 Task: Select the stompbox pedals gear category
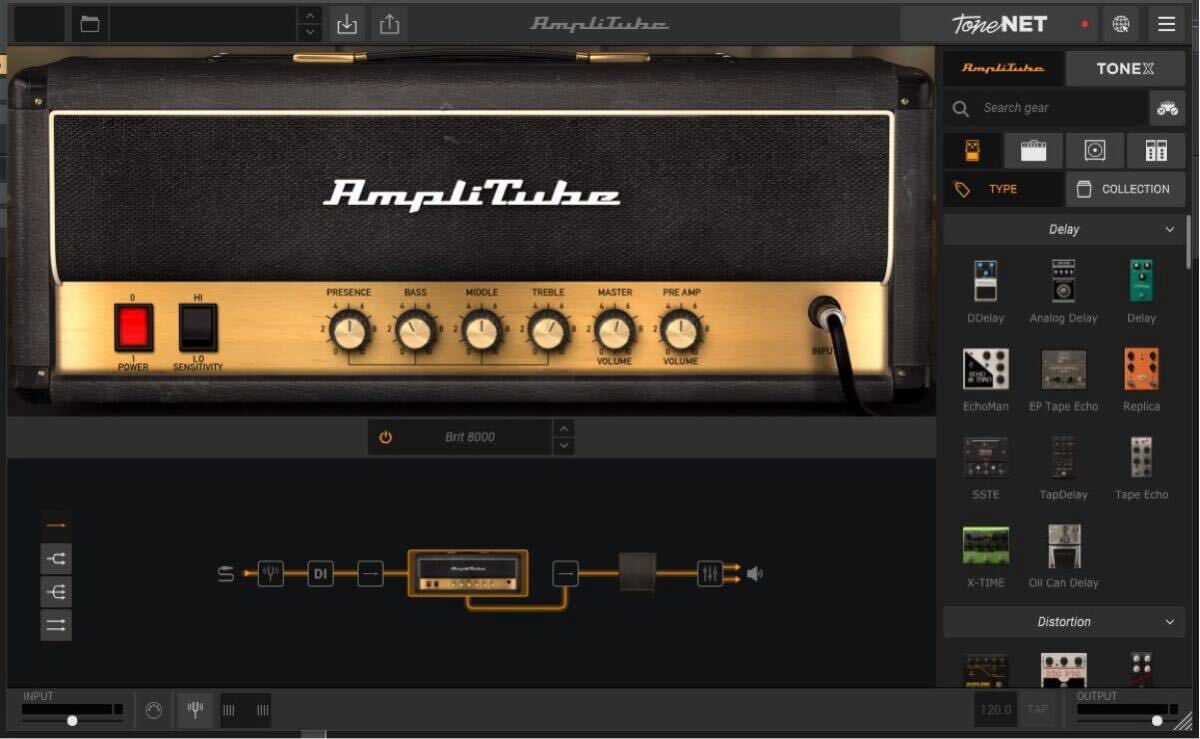[971, 150]
